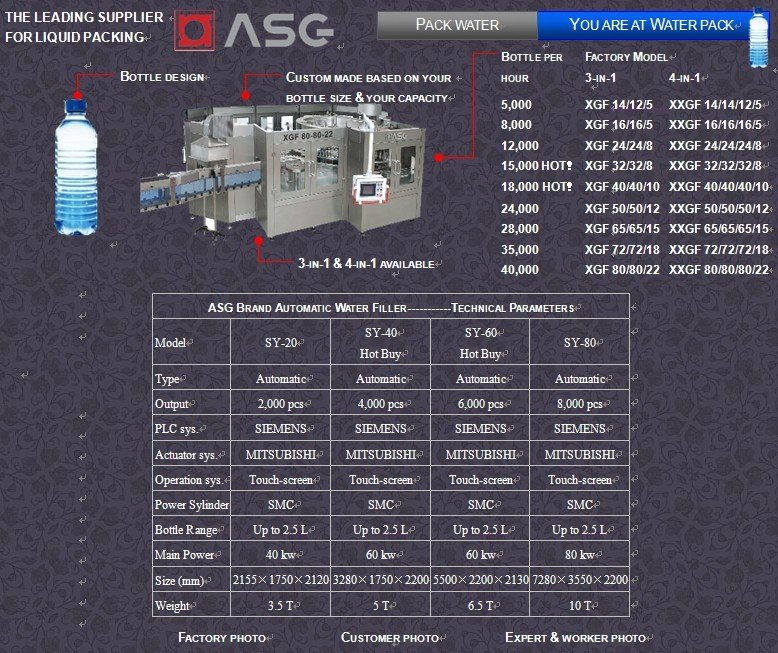
Task: Open the Pack Water tab
Action: pos(457,25)
